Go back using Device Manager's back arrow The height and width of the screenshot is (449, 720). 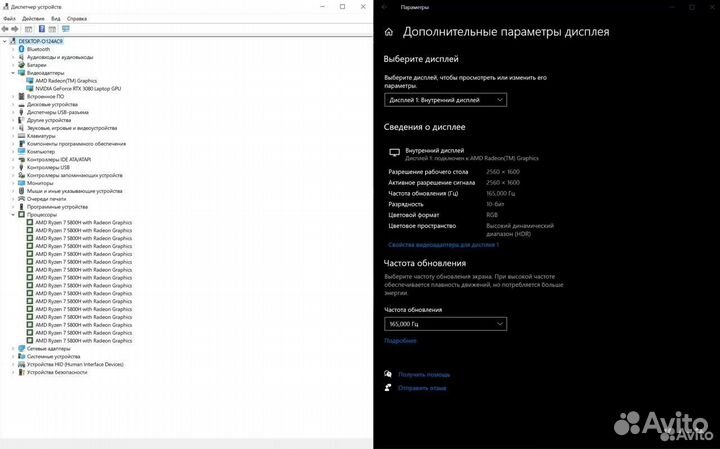[5, 29]
